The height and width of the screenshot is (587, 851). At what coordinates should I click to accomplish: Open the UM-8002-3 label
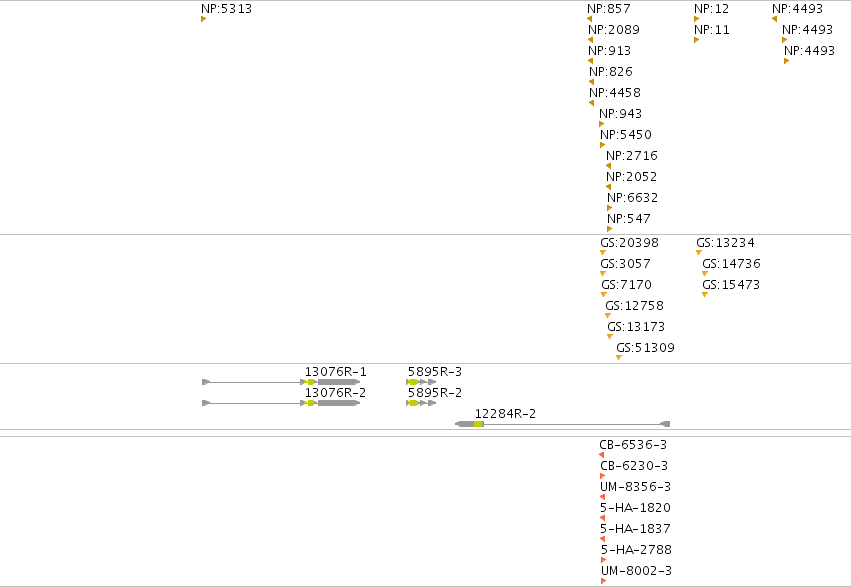[637, 571]
